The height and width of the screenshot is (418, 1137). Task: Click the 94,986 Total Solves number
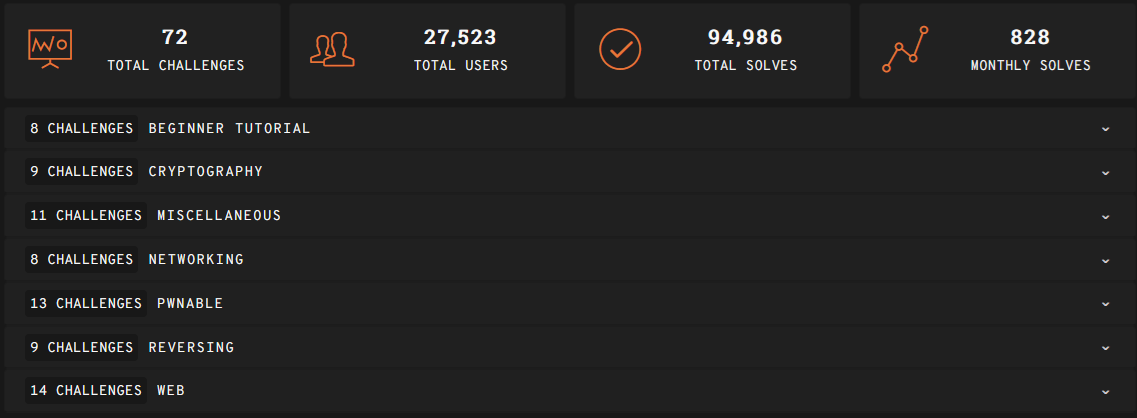pos(745,37)
